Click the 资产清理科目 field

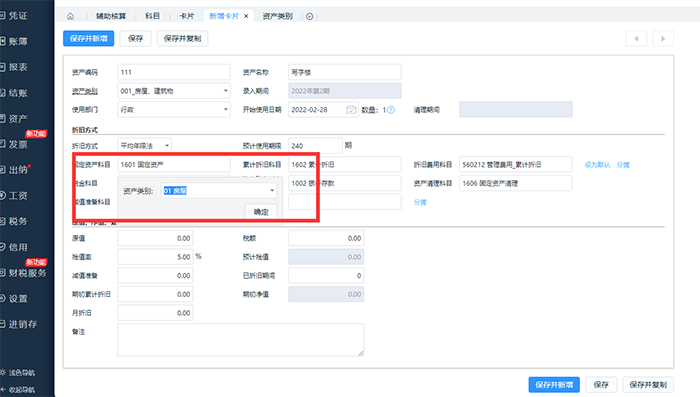(x=516, y=183)
